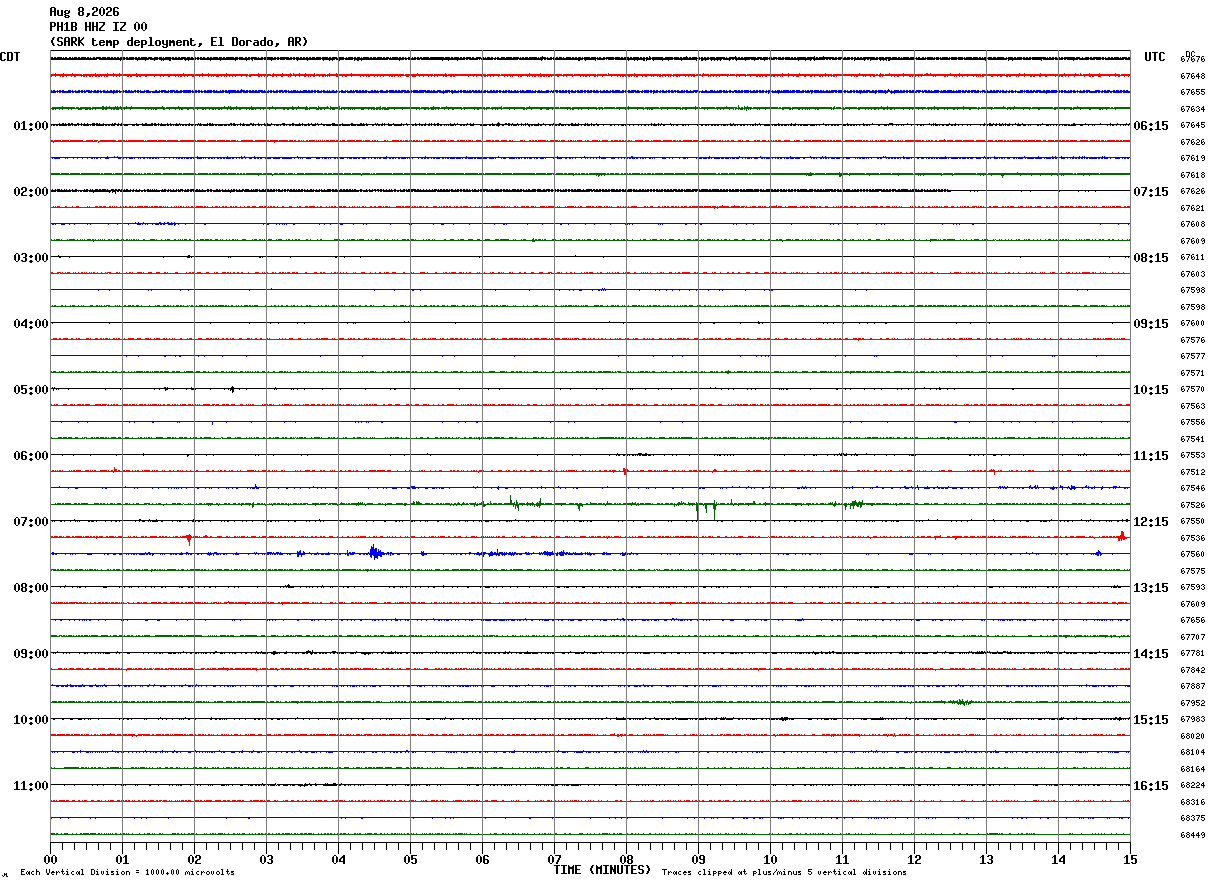This screenshot has width=1210, height=886.
Task: Click the 07:00 CDT time marker
Action: (31, 522)
